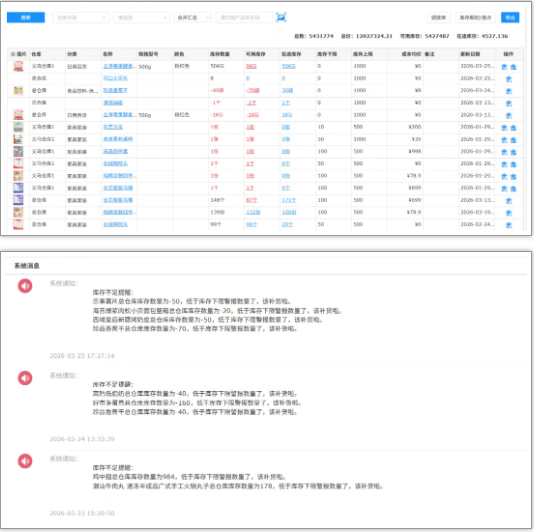The image size is (534, 532).
Task: Open the 50KG in-transit stock link
Action: click(288, 66)
